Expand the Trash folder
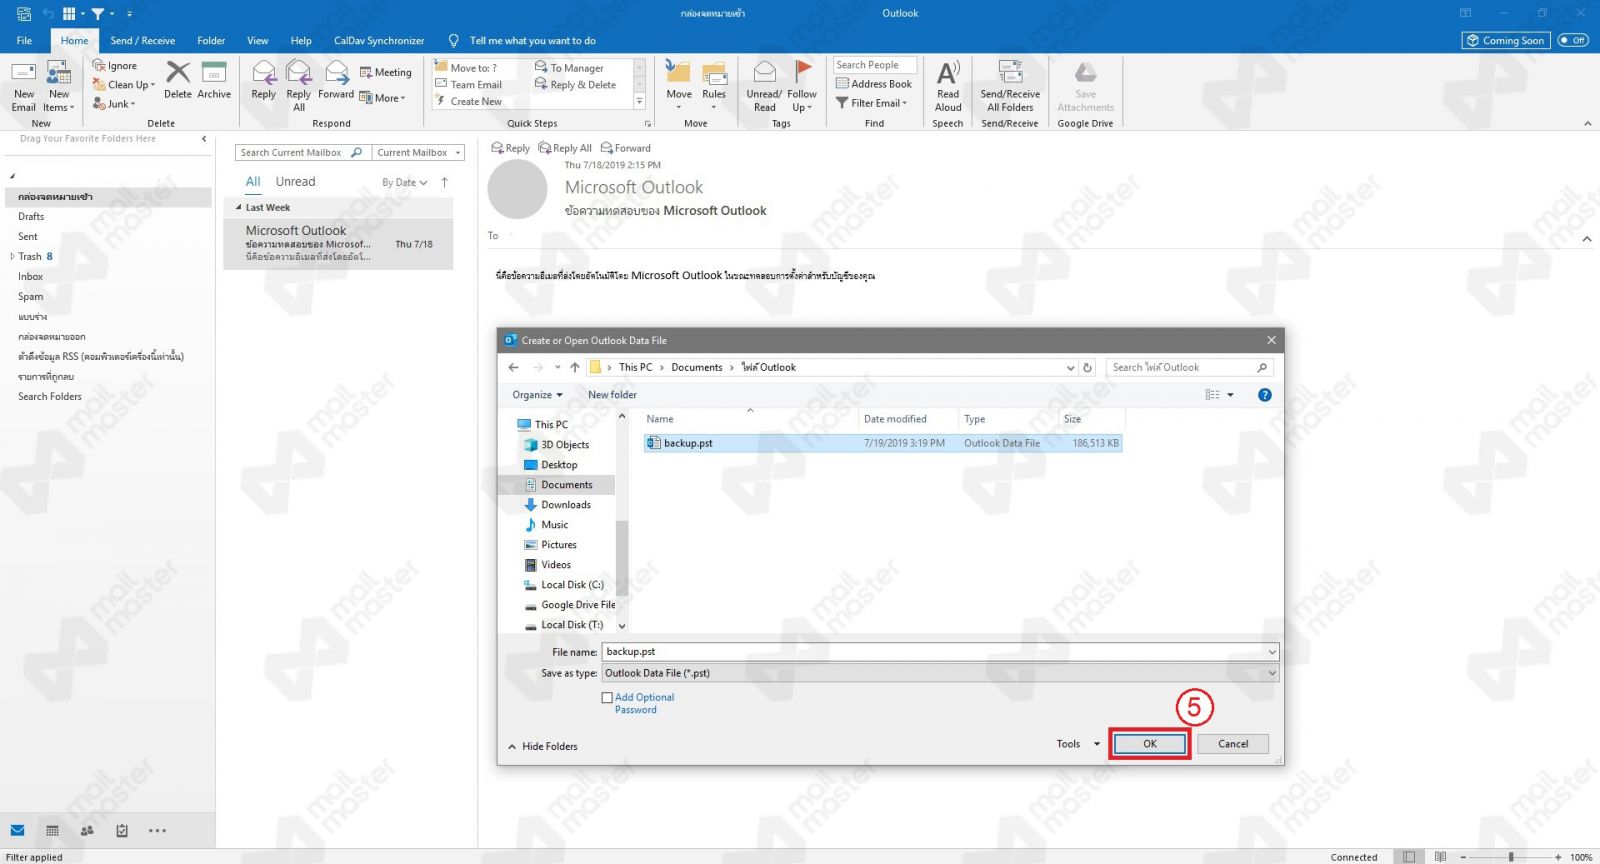 click(13, 256)
